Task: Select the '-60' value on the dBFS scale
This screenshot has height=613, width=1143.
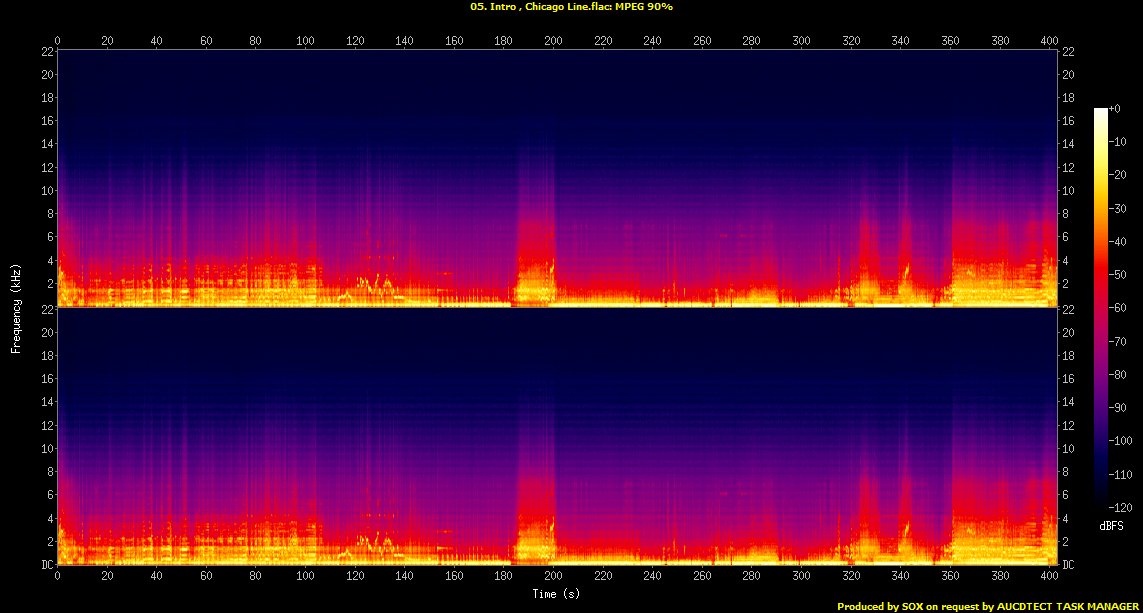Action: pyautogui.click(x=1122, y=310)
